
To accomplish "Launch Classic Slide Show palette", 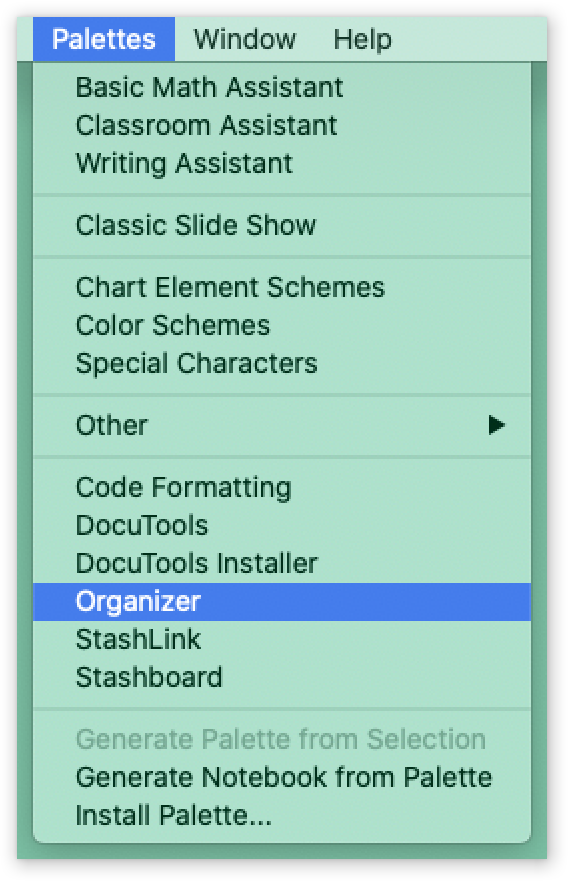I will tap(281, 226).
